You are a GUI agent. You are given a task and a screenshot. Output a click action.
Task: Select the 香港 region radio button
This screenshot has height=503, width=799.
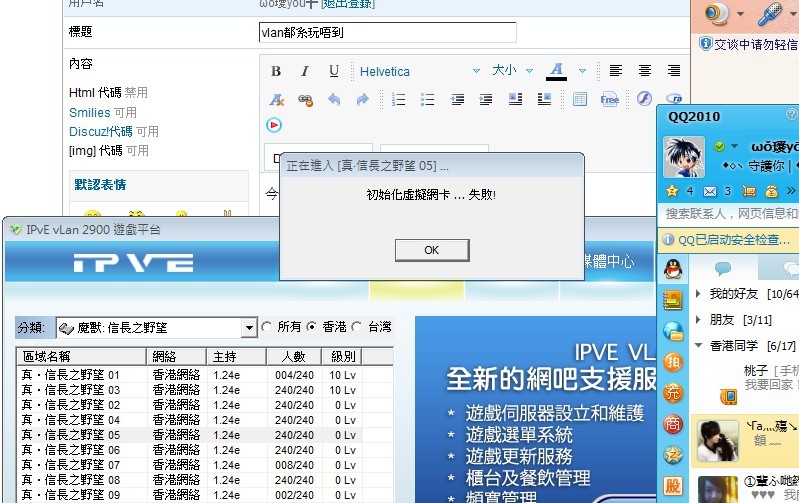click(311, 327)
